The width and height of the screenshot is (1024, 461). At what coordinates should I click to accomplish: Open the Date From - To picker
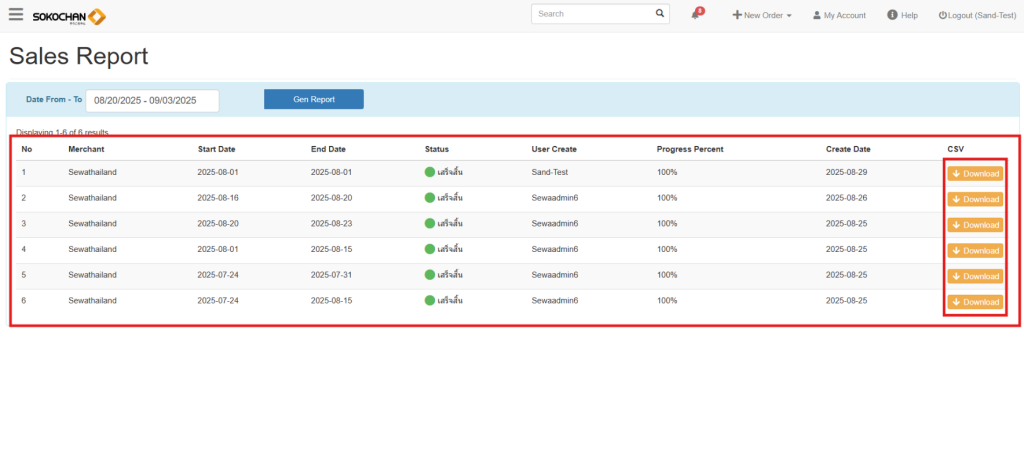pos(152,100)
